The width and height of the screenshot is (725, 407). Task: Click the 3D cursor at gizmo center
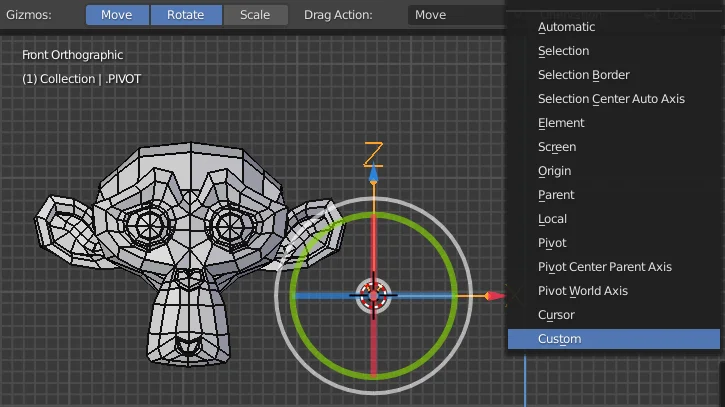coord(373,295)
